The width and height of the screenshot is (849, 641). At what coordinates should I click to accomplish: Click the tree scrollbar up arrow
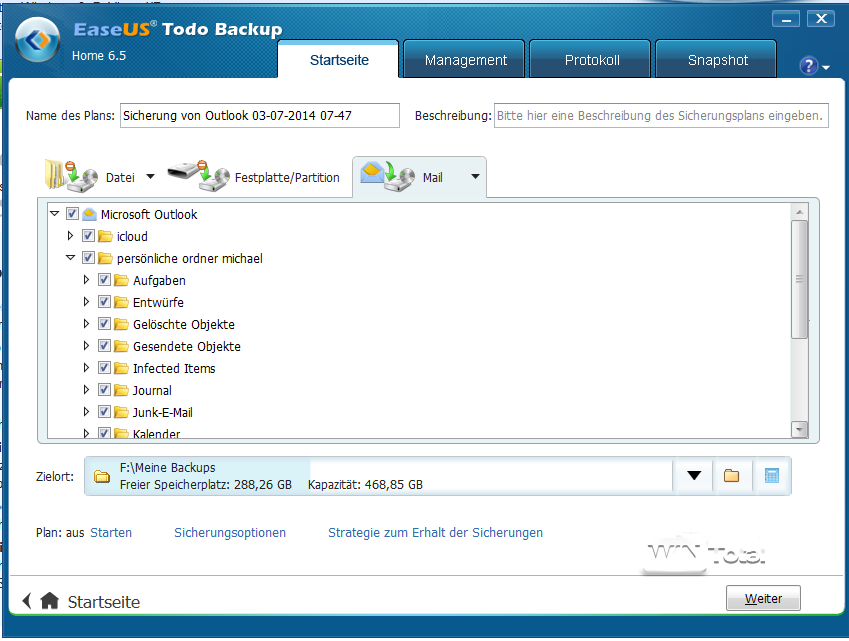(799, 212)
